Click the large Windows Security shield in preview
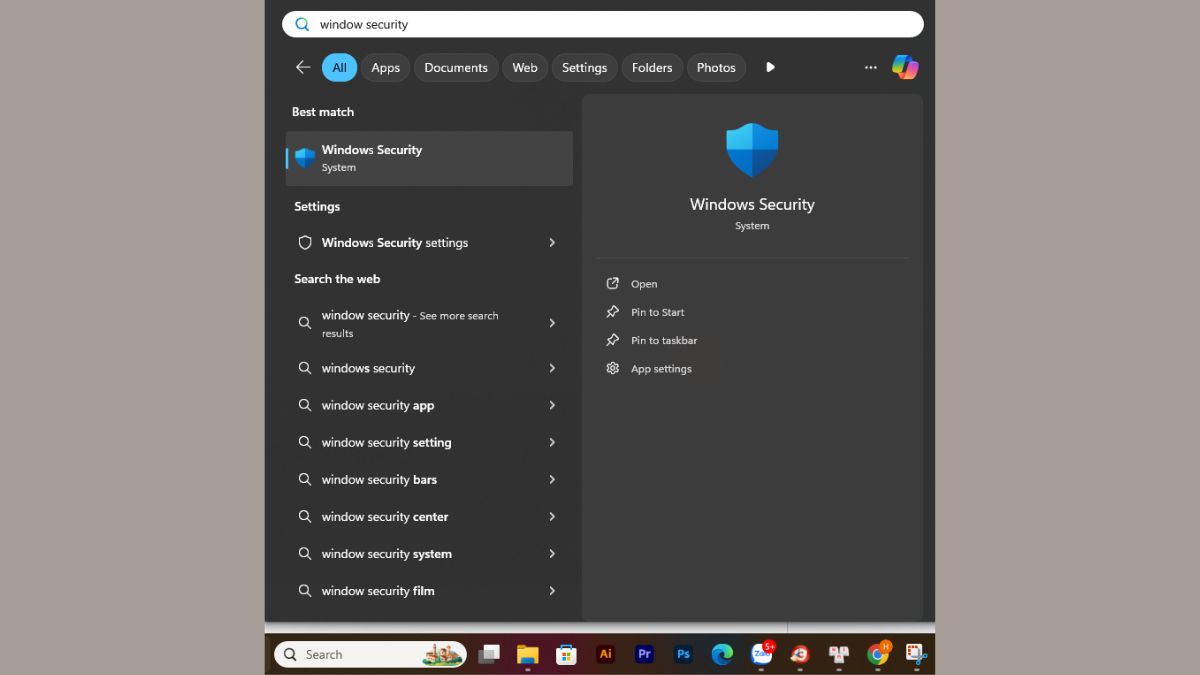Image resolution: width=1200 pixels, height=675 pixels. pyautogui.click(x=752, y=150)
